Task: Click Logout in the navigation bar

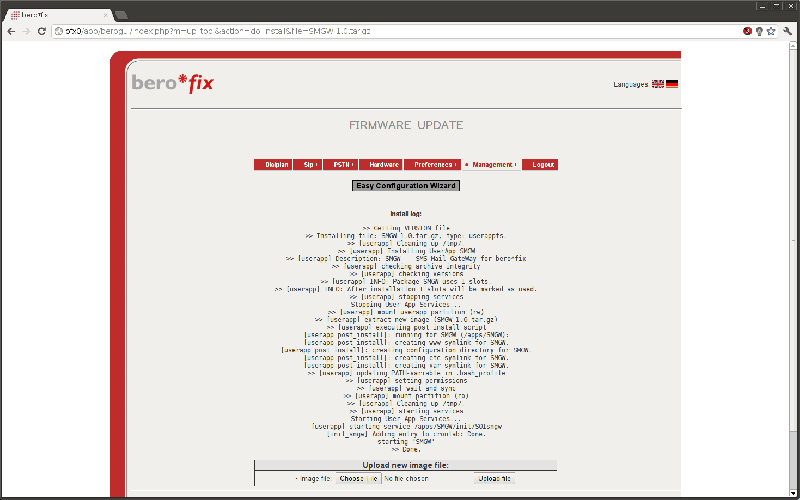Action: [x=540, y=165]
